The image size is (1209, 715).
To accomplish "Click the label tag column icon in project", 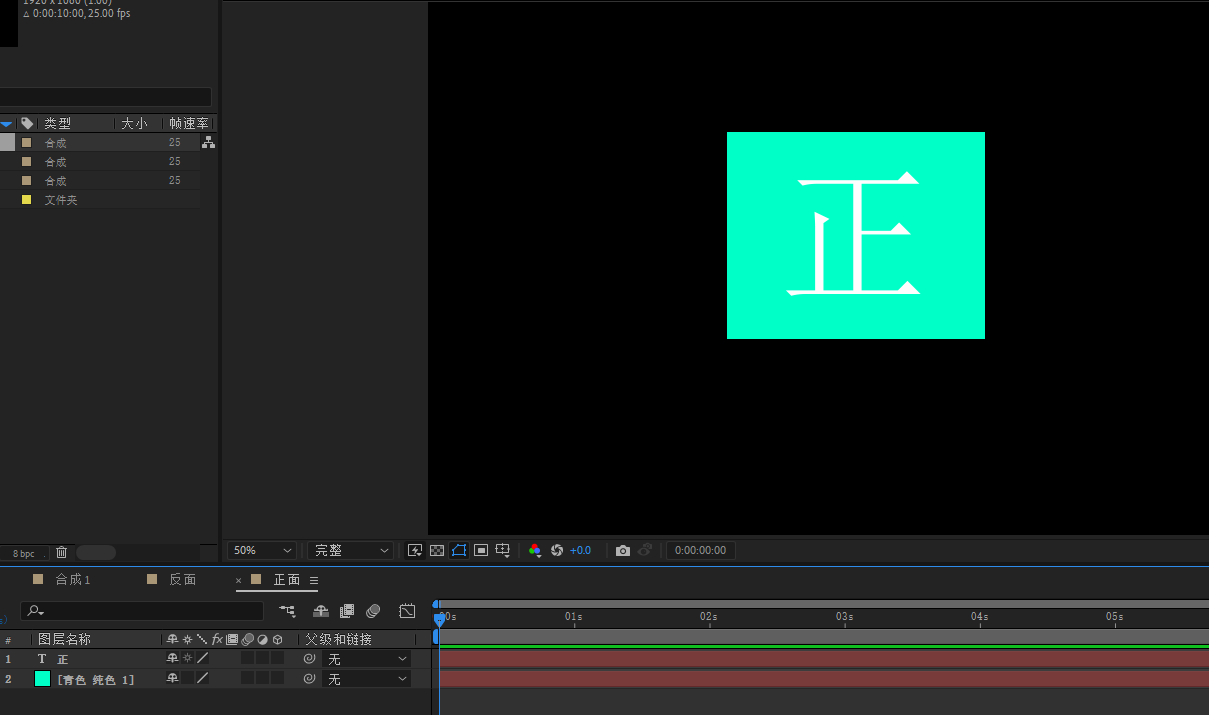I will pos(27,124).
